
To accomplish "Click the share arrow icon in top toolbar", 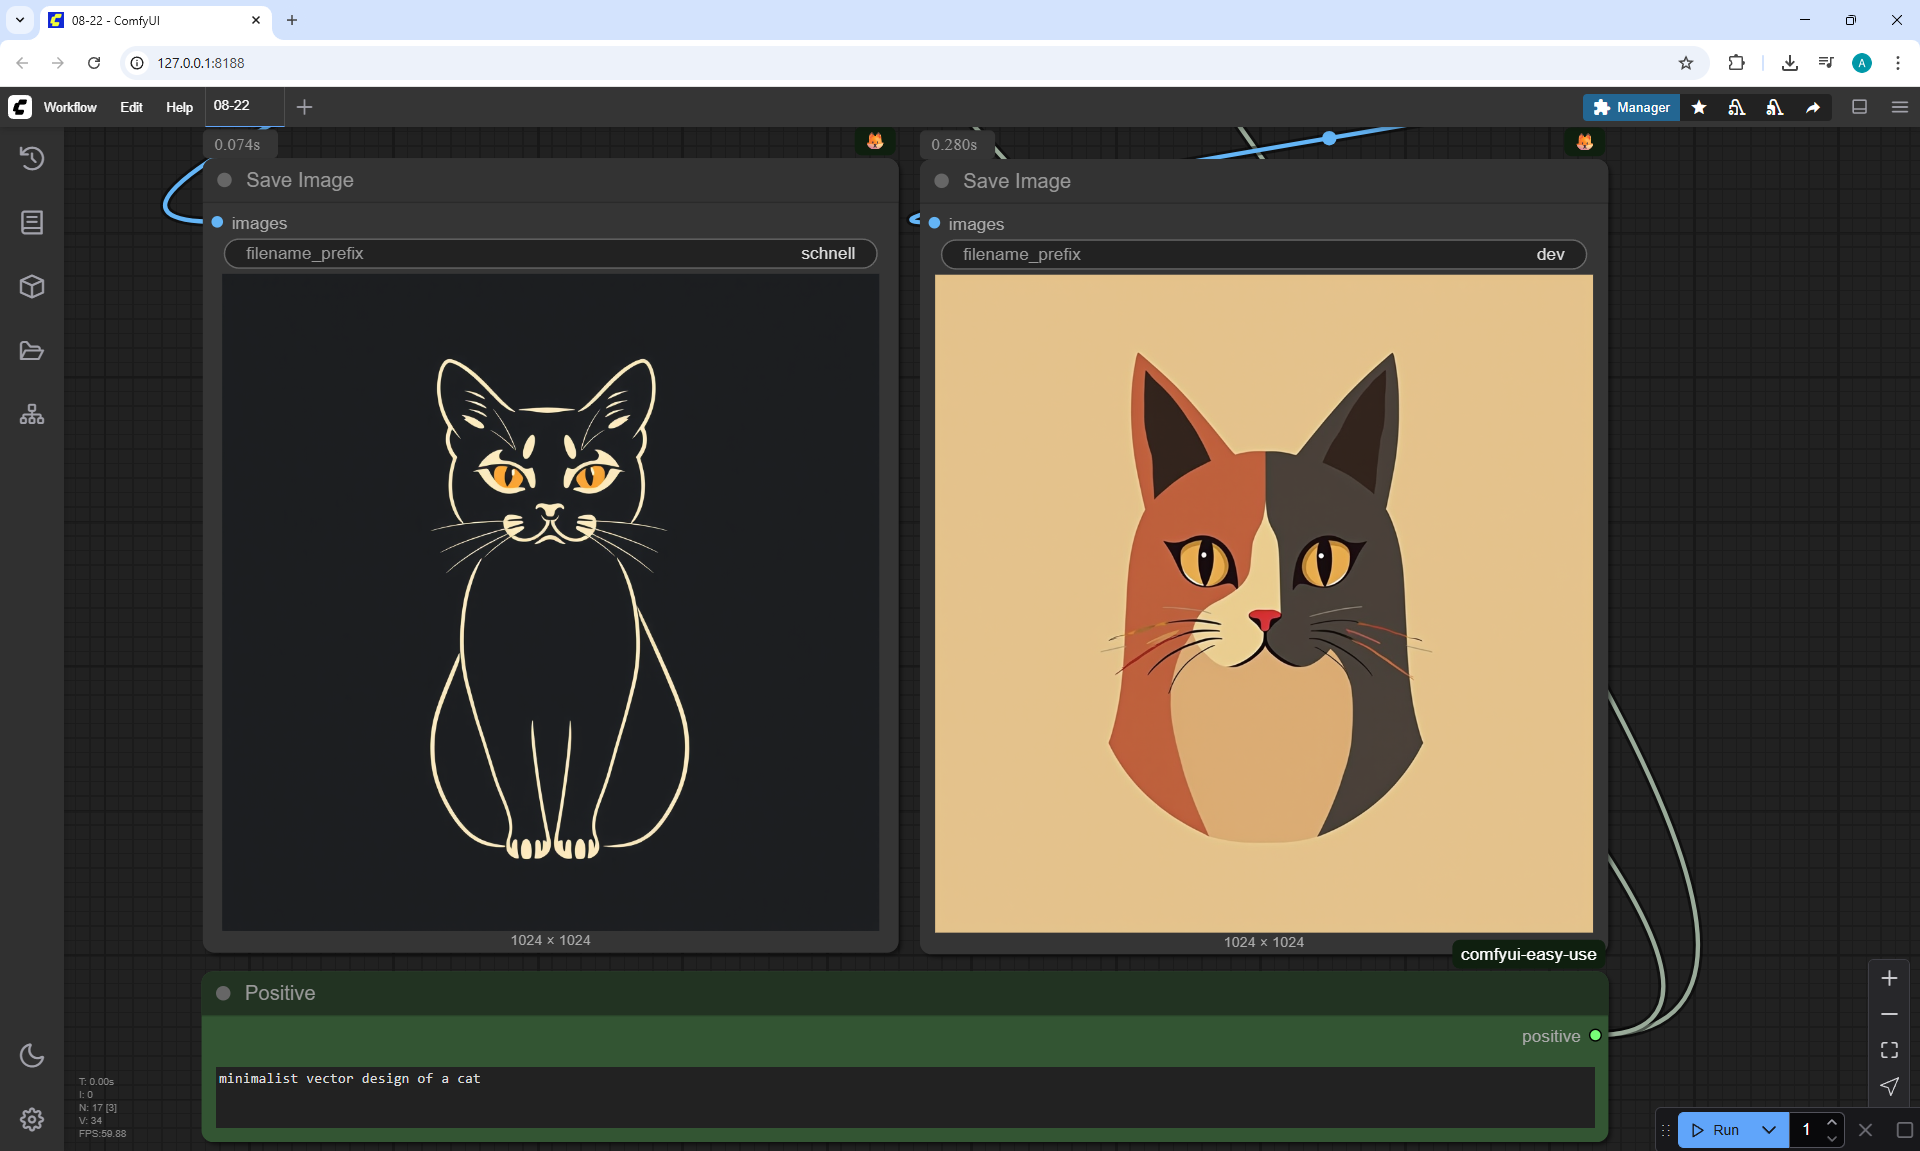I will click(x=1813, y=107).
